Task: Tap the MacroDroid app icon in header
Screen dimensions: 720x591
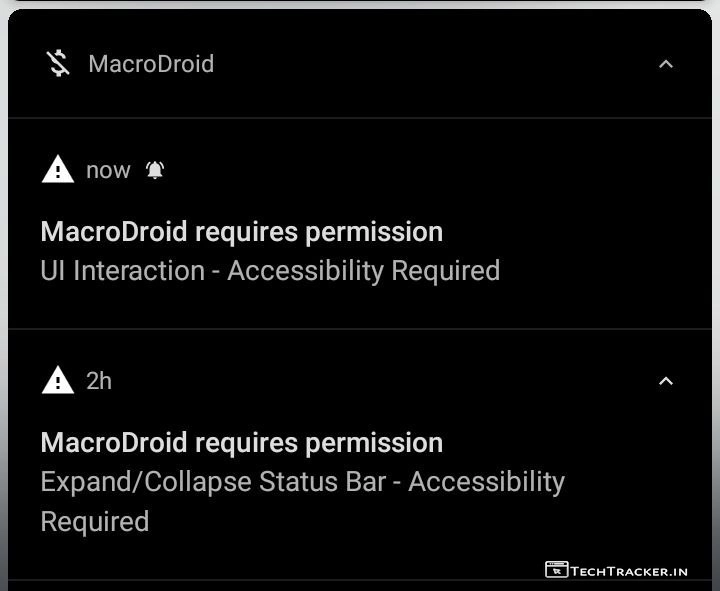Action: coord(58,64)
